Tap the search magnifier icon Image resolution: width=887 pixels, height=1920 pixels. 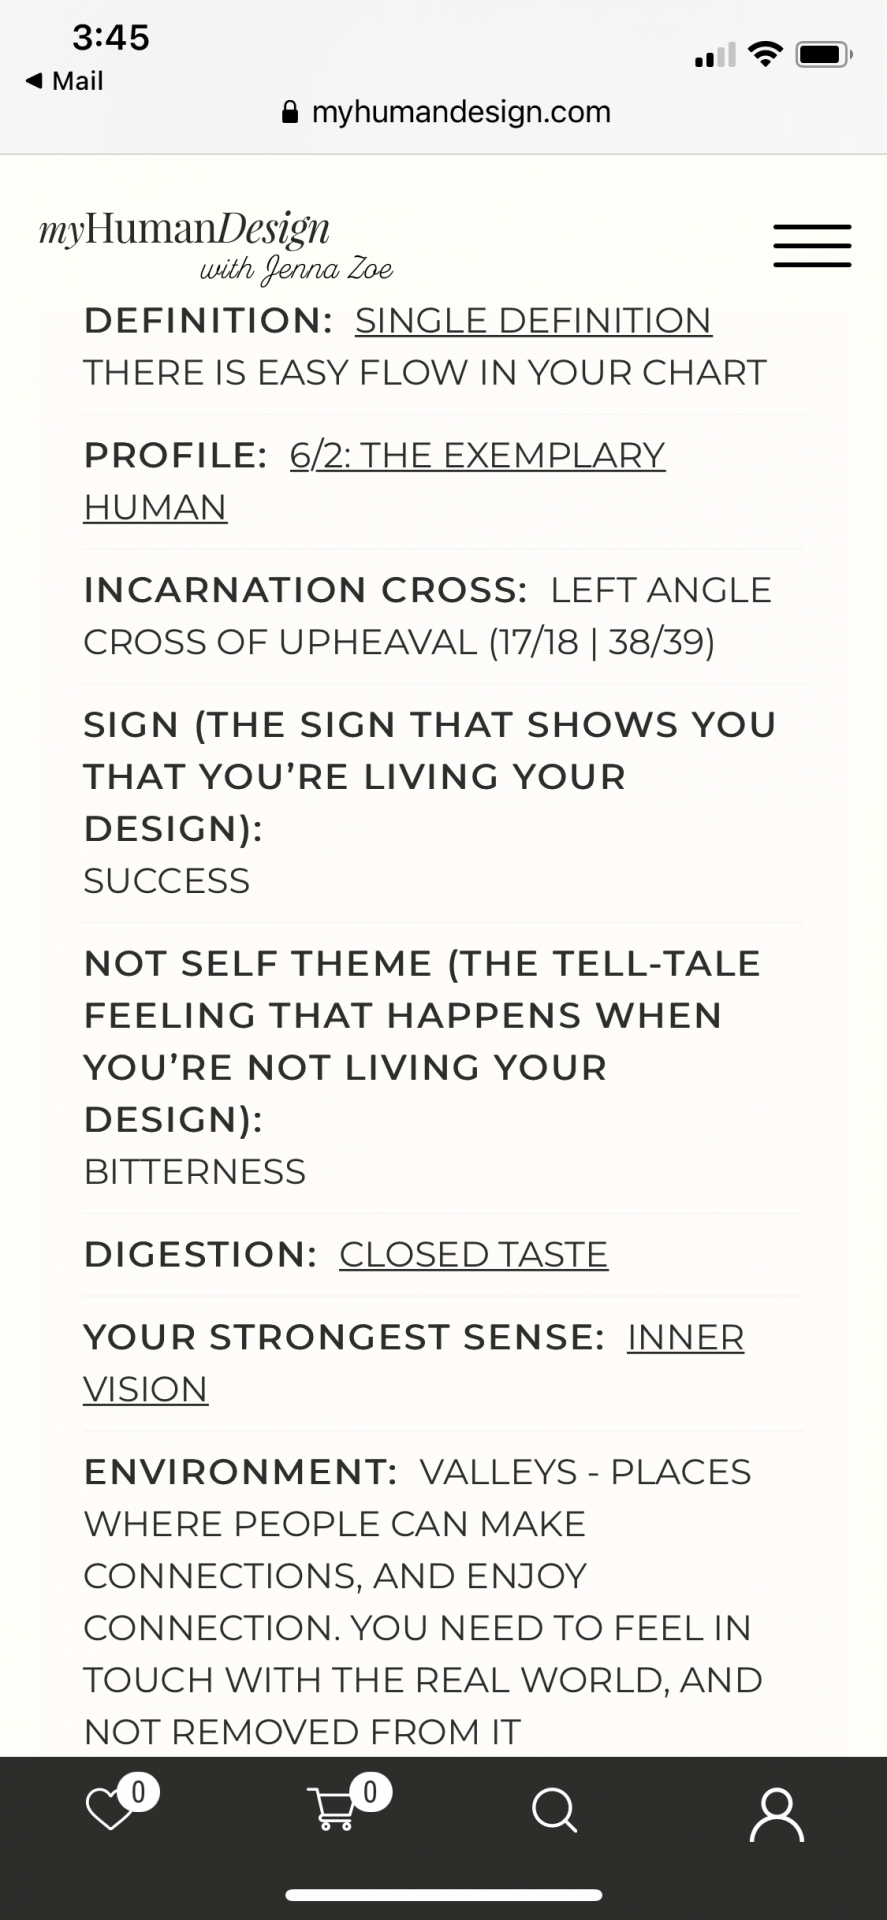point(555,1810)
